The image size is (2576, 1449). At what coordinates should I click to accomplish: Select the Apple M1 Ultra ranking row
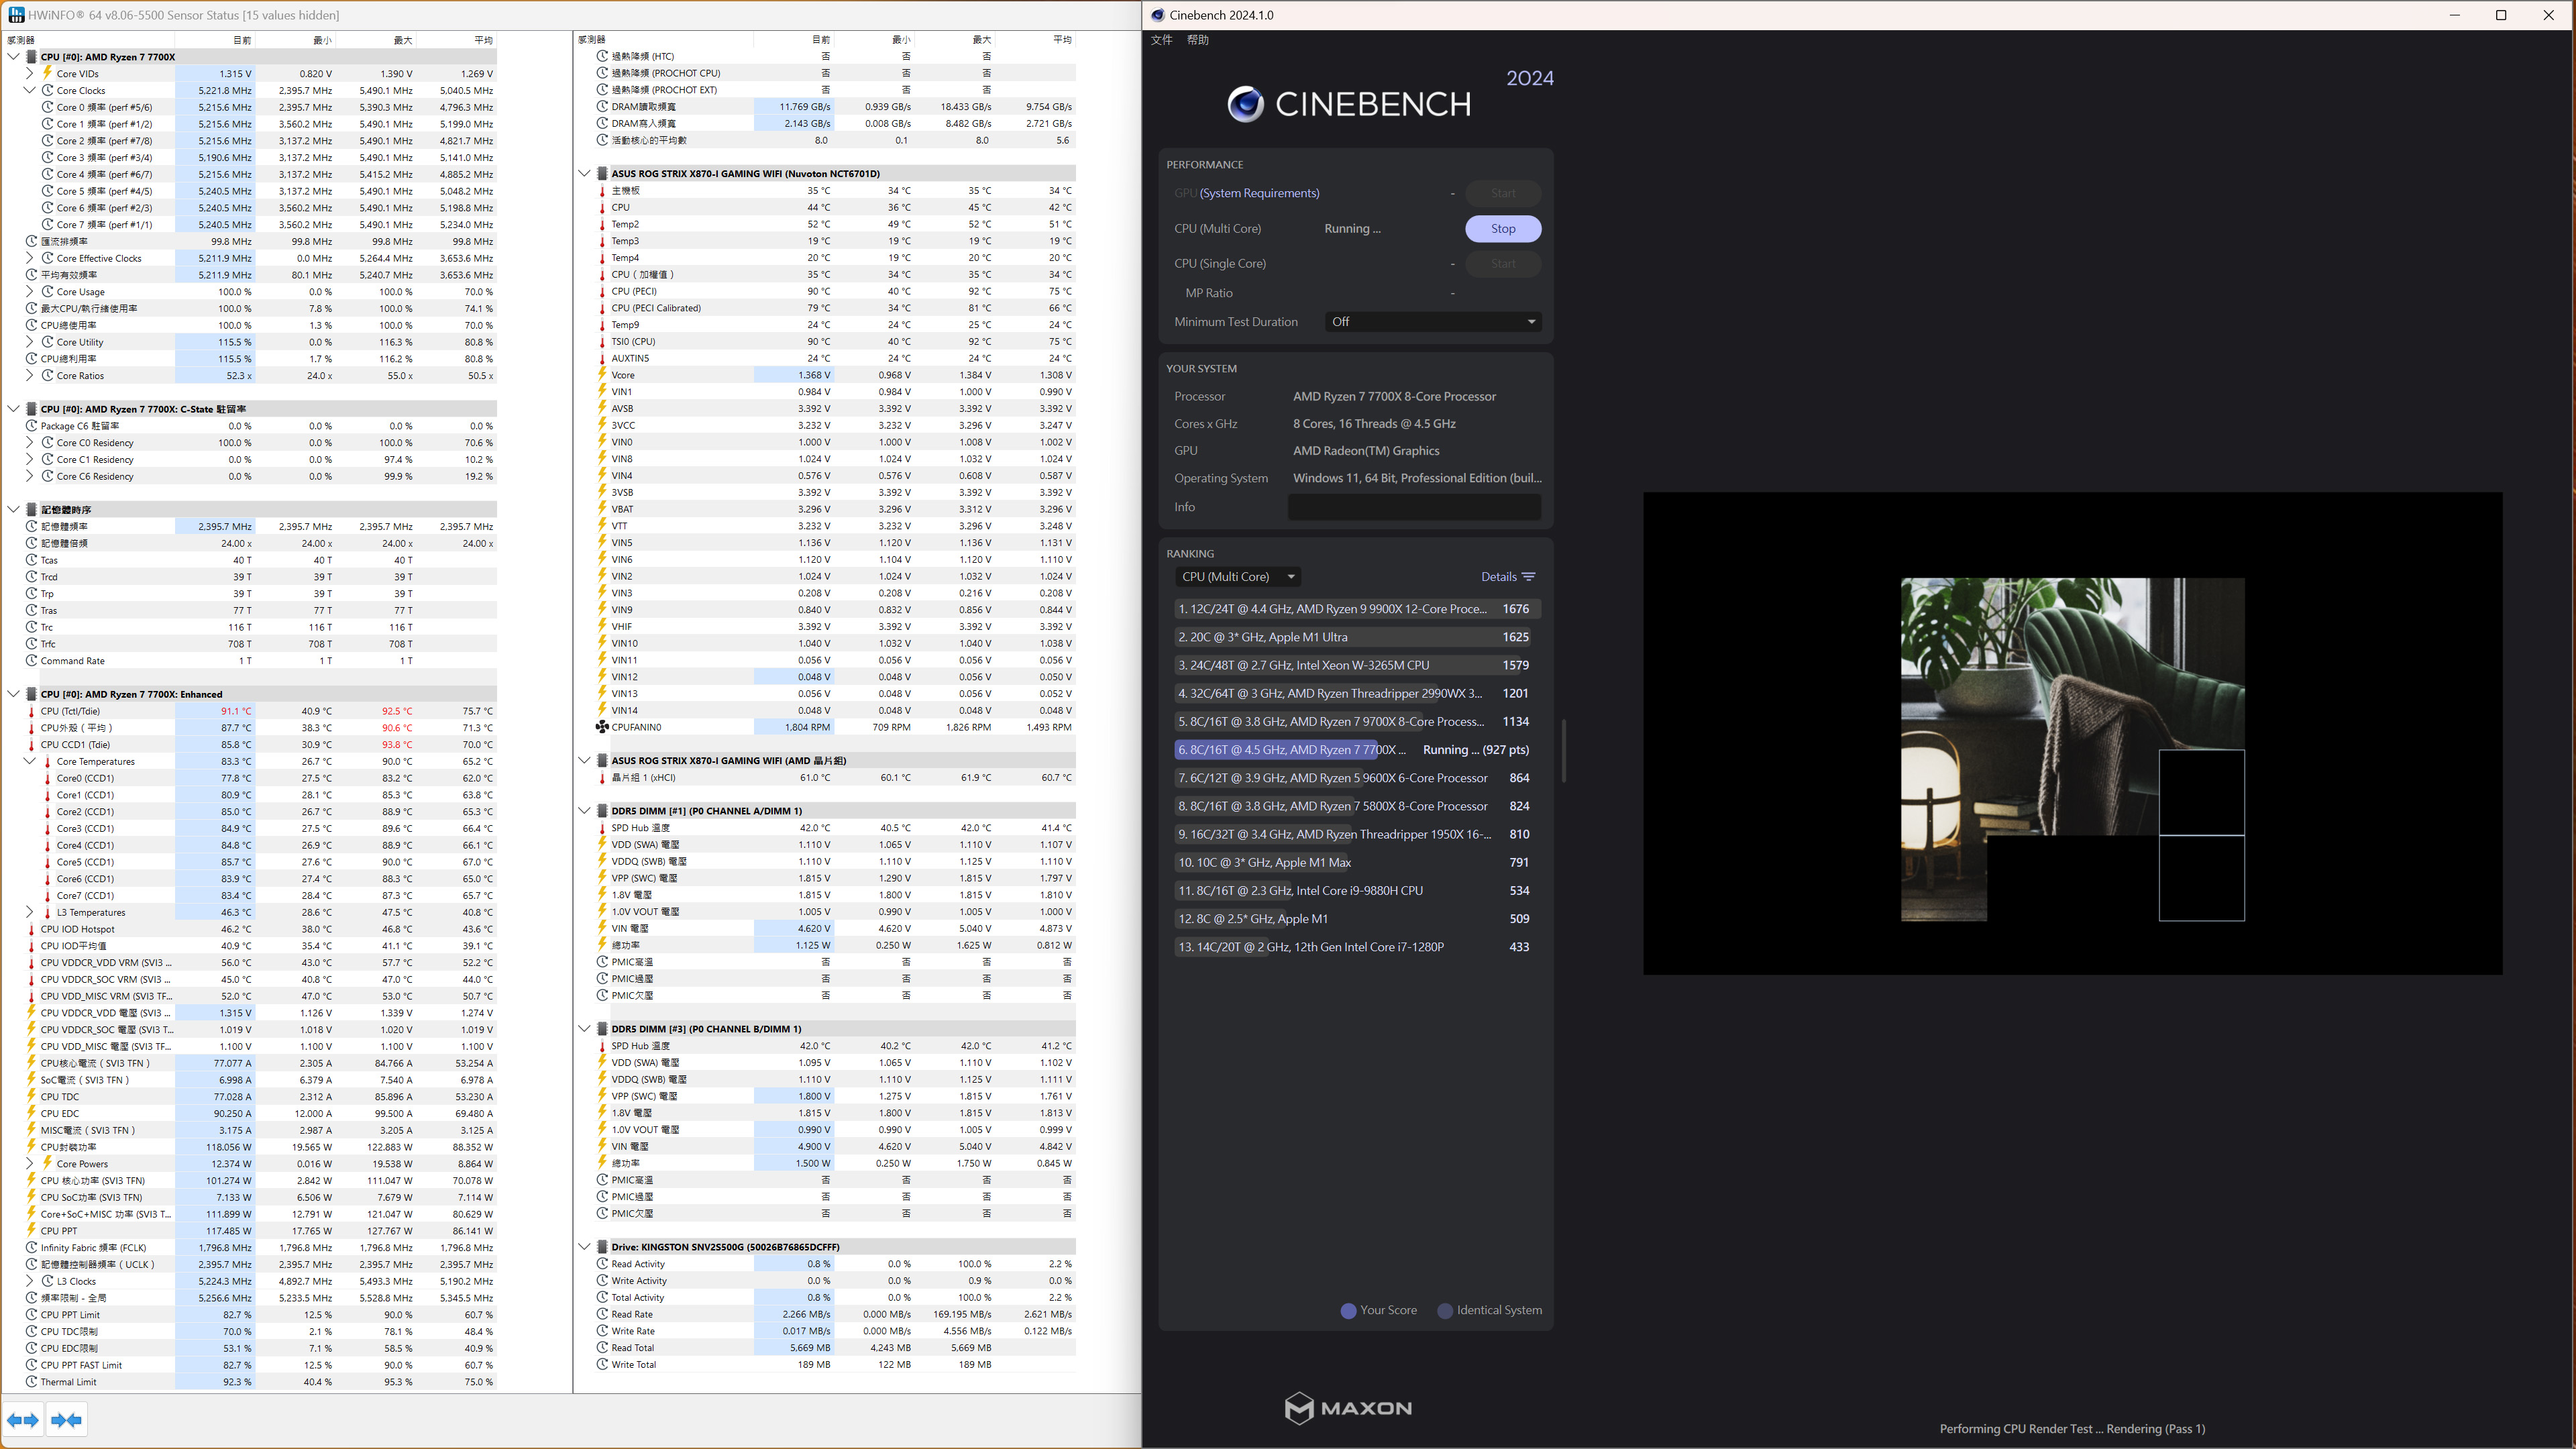pyautogui.click(x=1356, y=637)
